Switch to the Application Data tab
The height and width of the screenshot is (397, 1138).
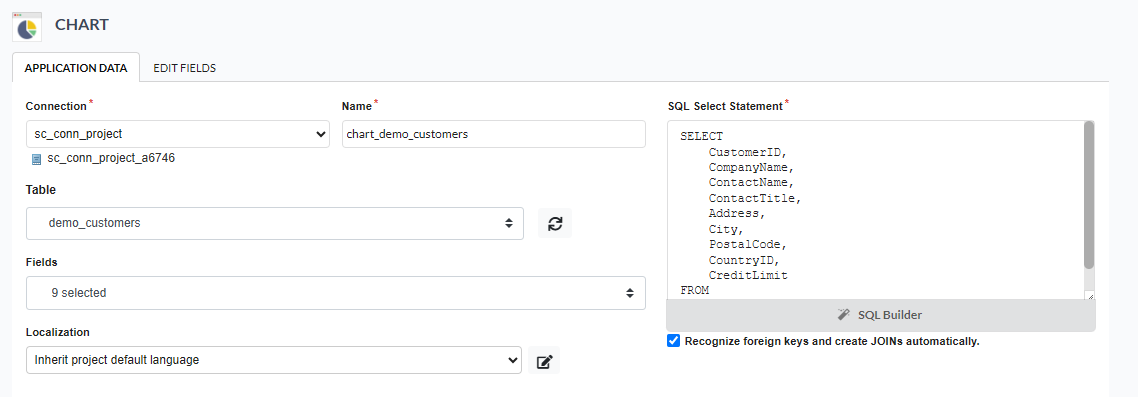click(76, 68)
